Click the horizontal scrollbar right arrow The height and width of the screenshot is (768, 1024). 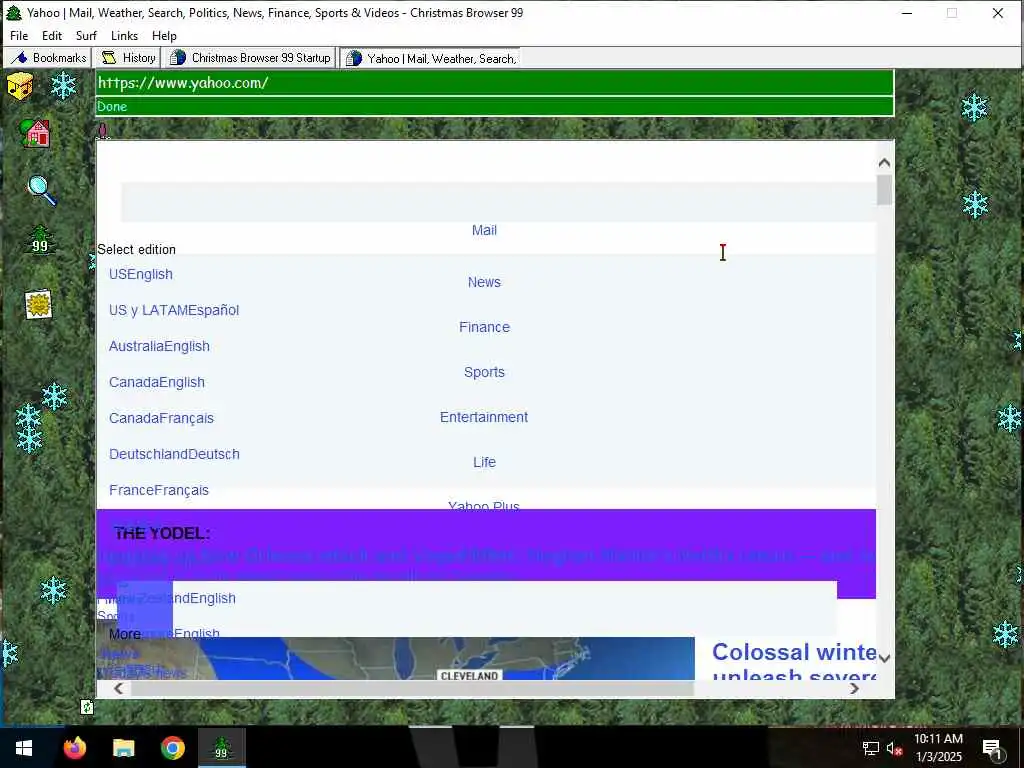854,688
